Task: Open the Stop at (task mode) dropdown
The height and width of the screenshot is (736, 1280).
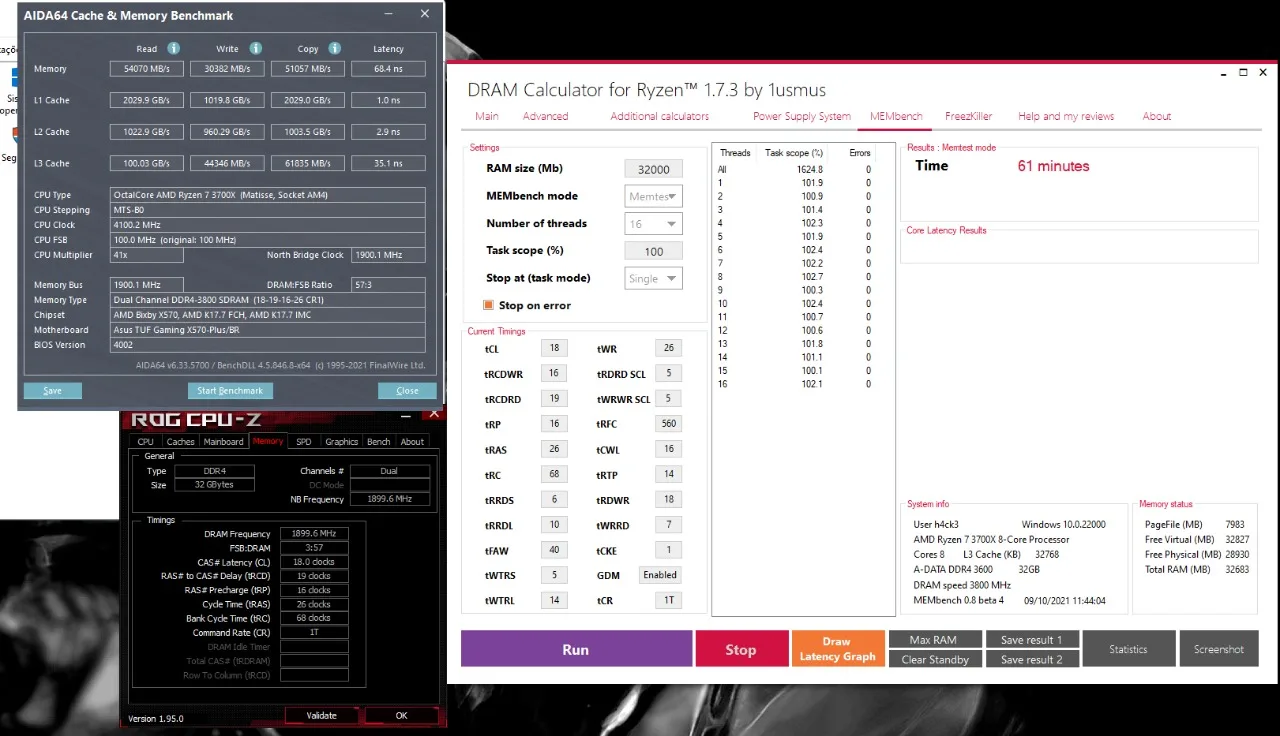Action: click(654, 279)
